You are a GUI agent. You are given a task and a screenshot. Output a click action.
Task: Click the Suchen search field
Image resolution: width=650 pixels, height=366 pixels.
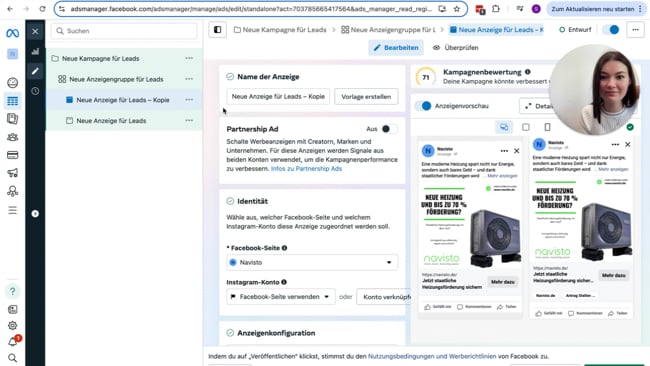tap(124, 31)
